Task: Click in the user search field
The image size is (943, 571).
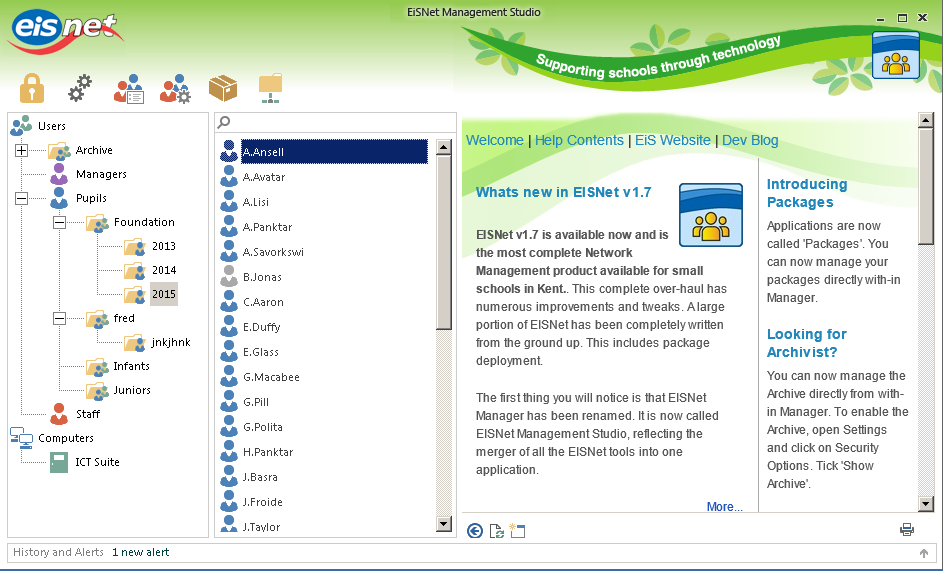Action: [335, 122]
